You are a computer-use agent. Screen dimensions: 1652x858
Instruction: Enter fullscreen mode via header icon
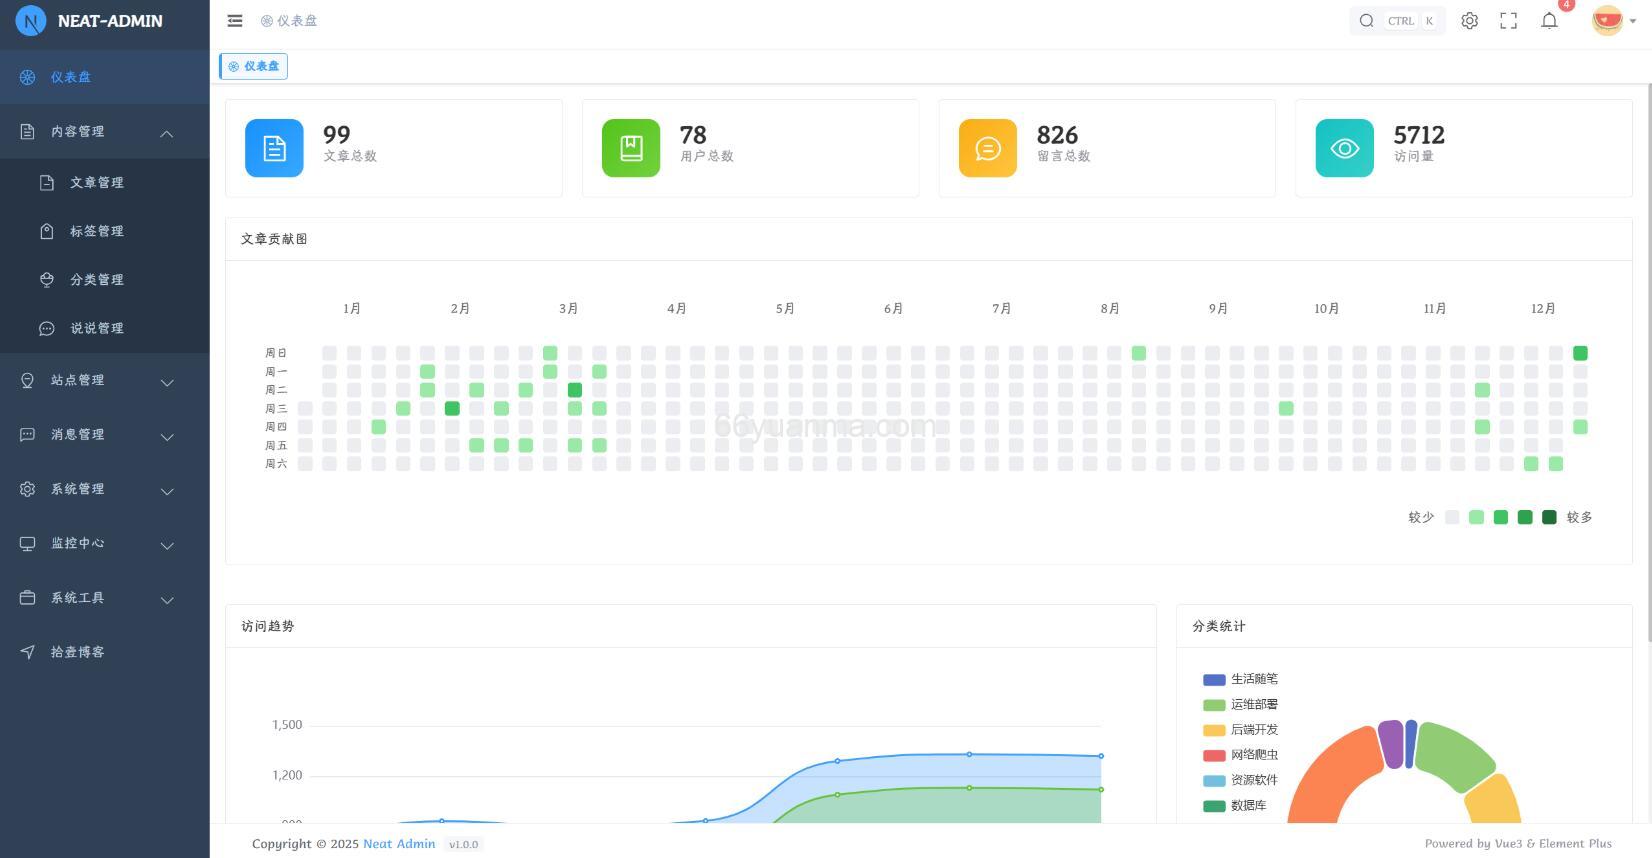click(1508, 21)
